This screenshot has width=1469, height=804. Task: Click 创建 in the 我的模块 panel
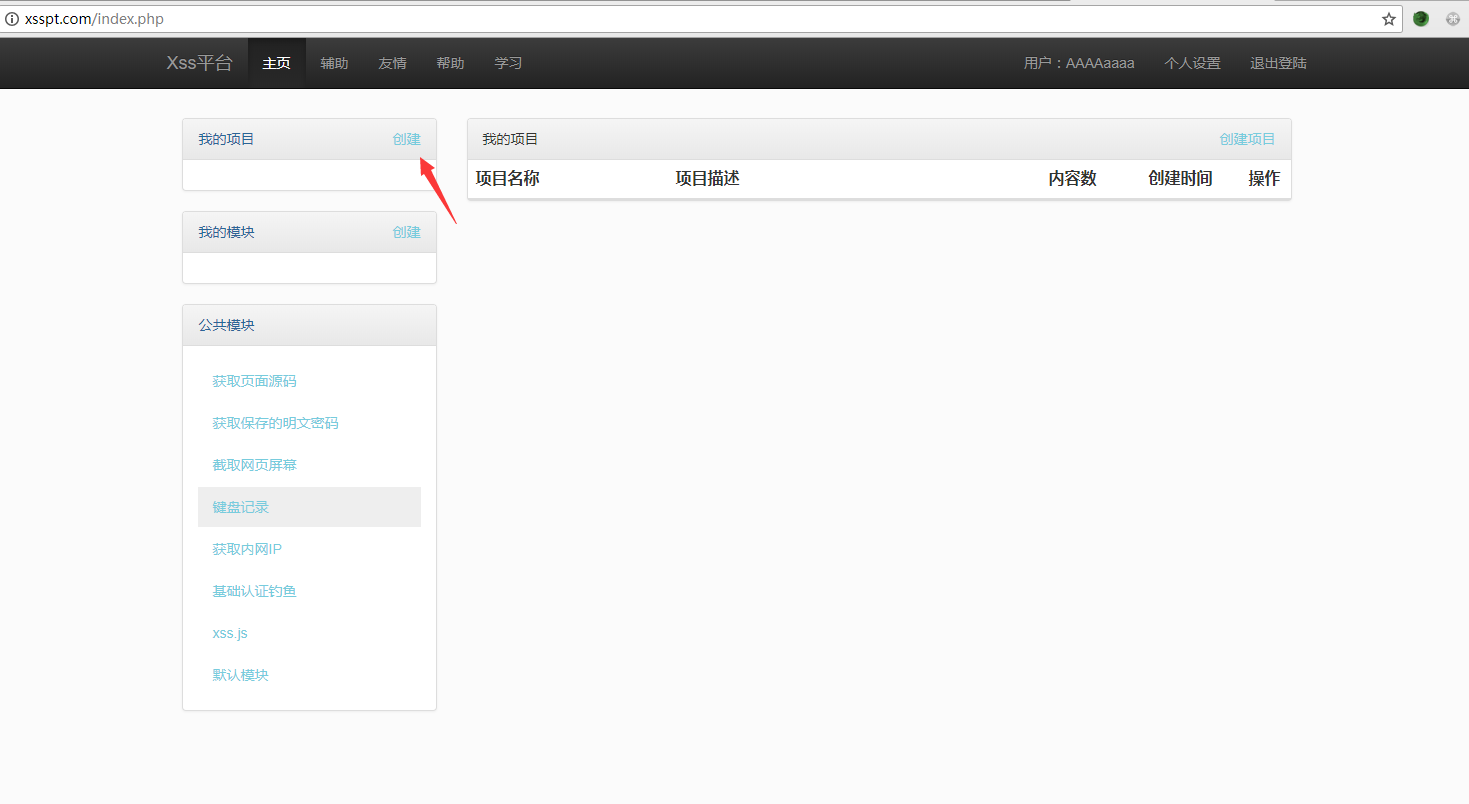[x=406, y=232]
